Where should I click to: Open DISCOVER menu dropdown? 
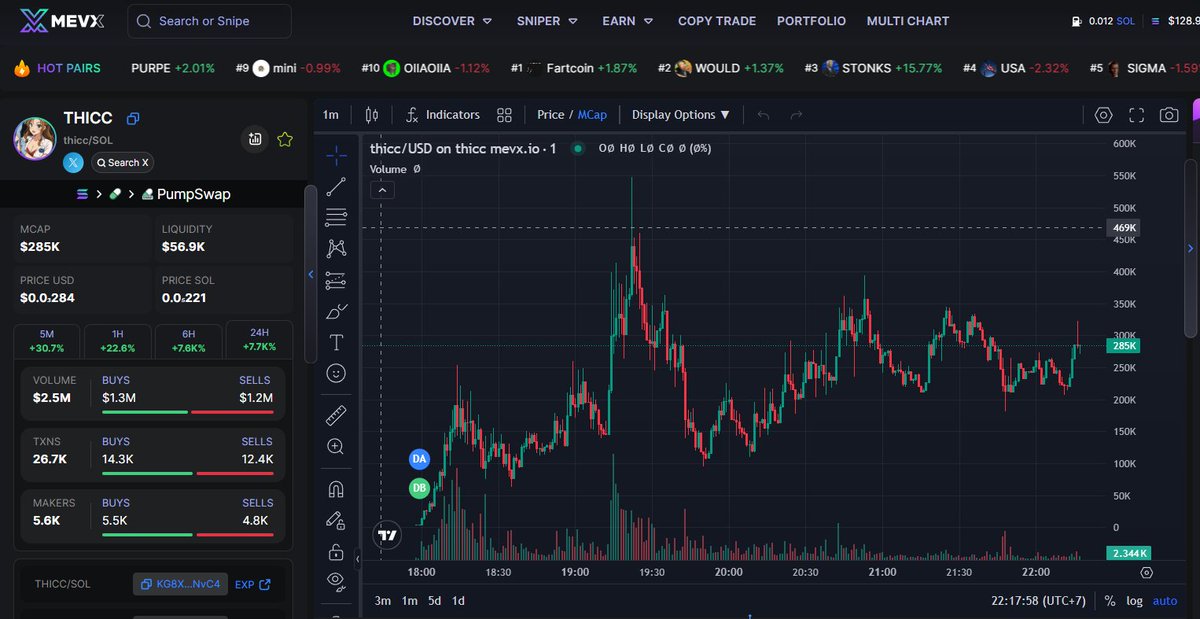pos(452,21)
